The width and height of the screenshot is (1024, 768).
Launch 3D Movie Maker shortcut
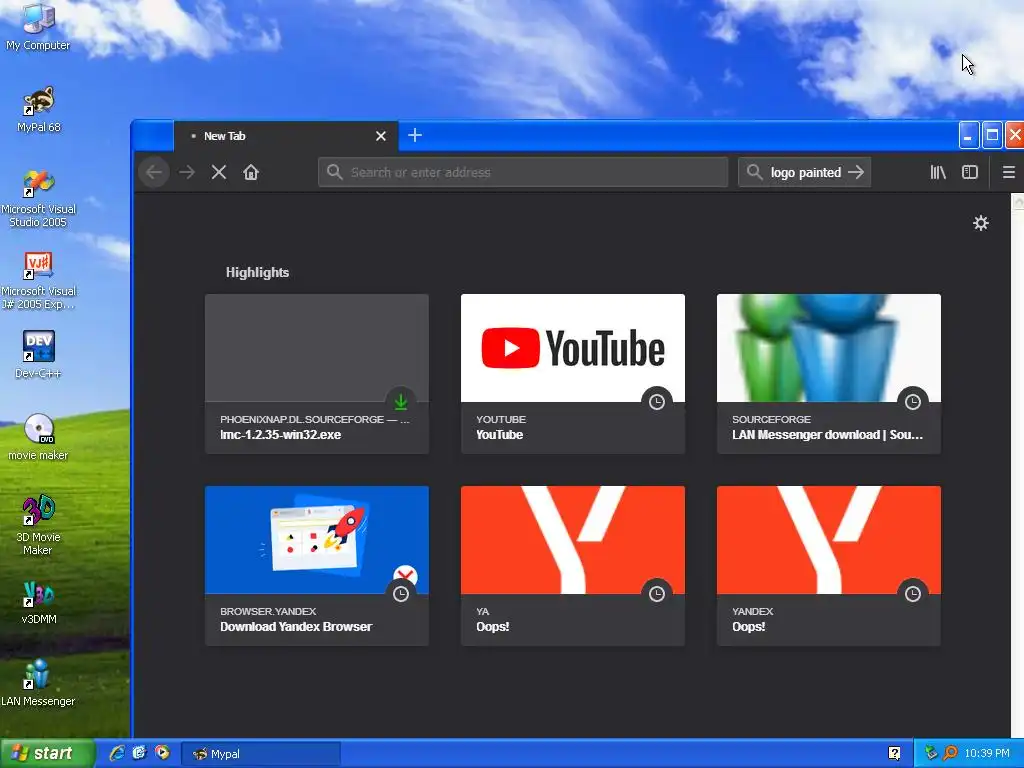(38, 525)
